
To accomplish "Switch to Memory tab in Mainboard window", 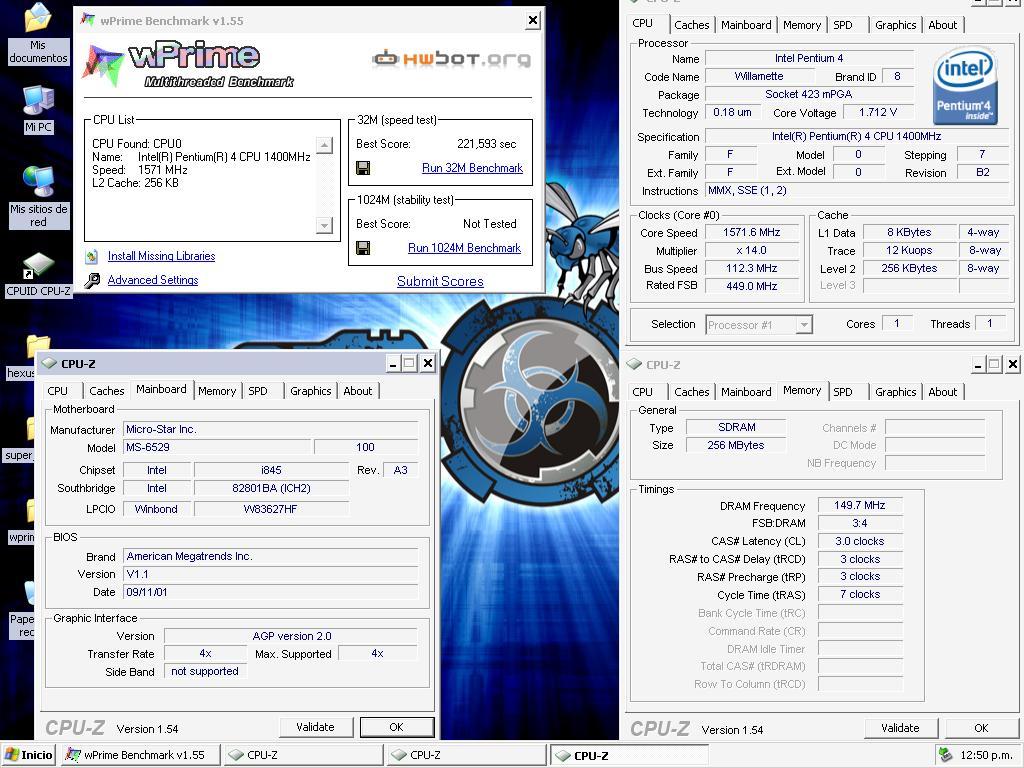I will (217, 391).
